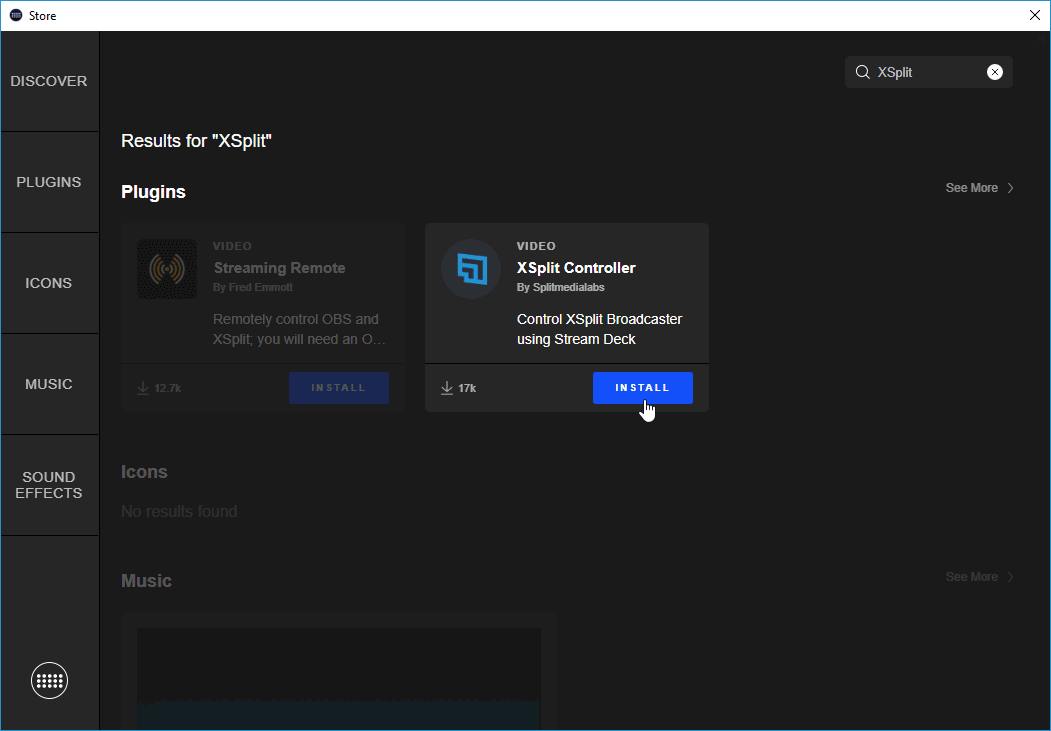This screenshot has height=731, width=1051.
Task: Click 'By Splitmedialabs' author text
Action: click(x=560, y=287)
